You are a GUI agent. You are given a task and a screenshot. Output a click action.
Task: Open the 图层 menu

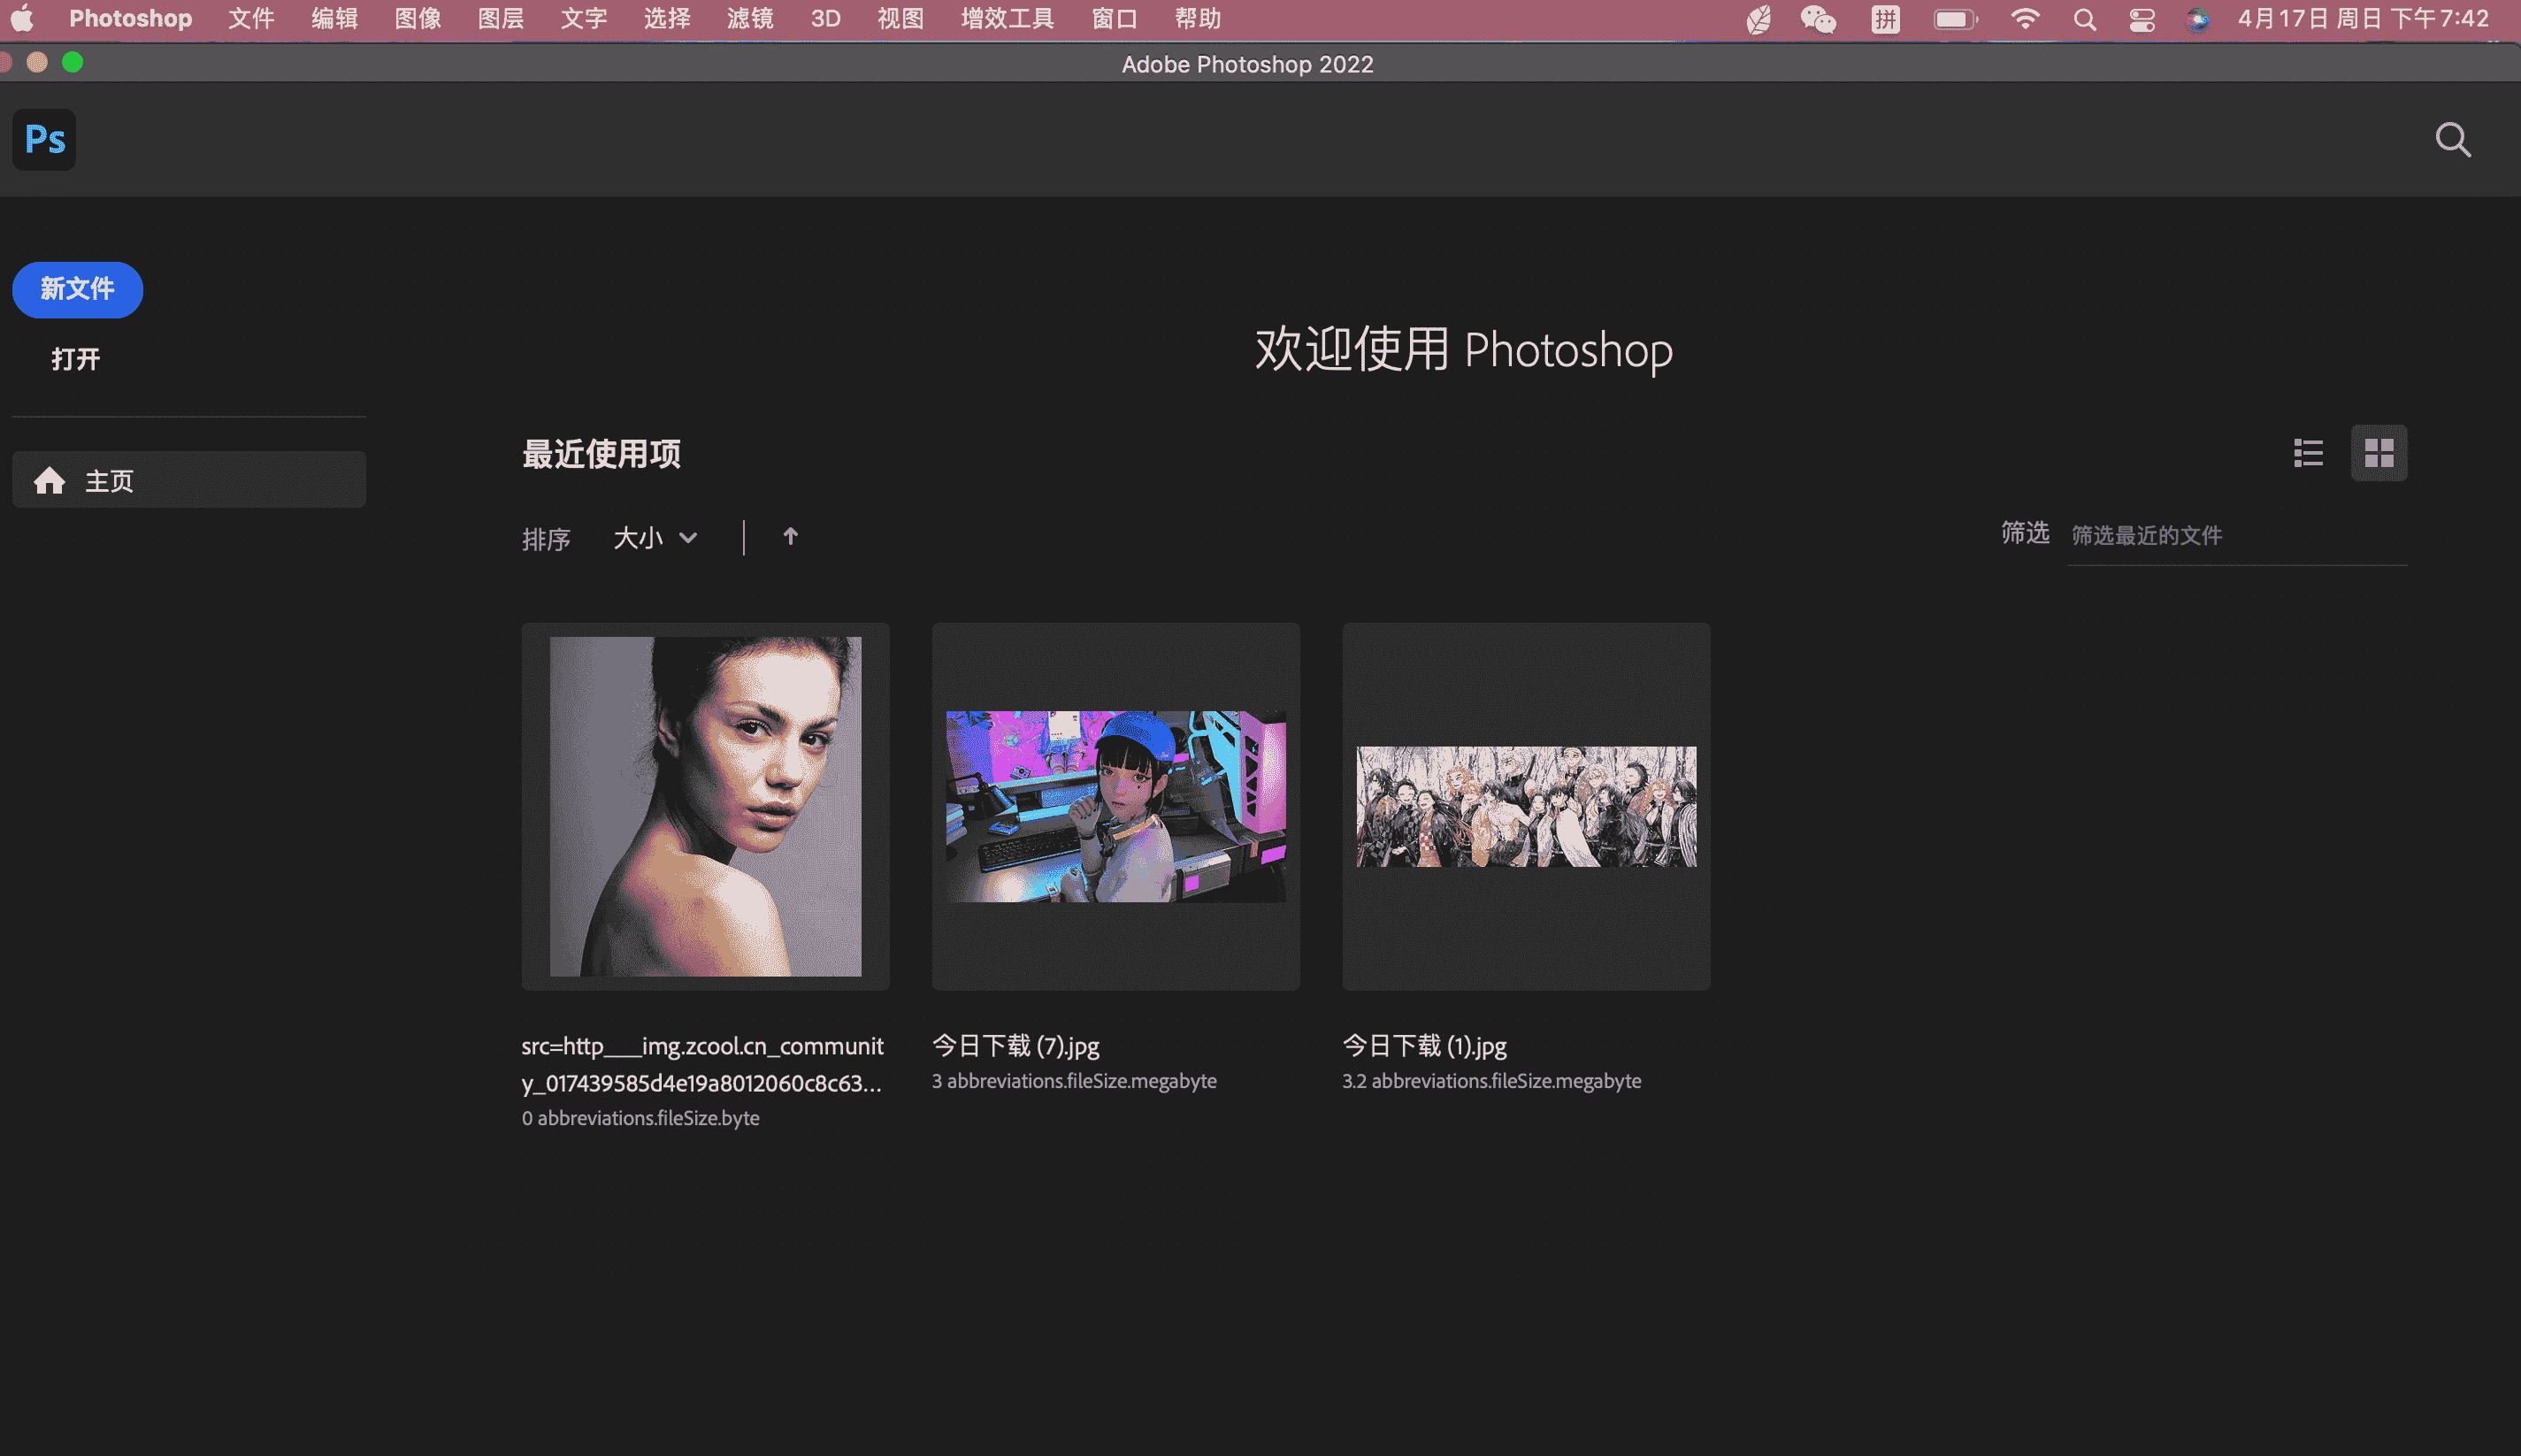click(501, 19)
